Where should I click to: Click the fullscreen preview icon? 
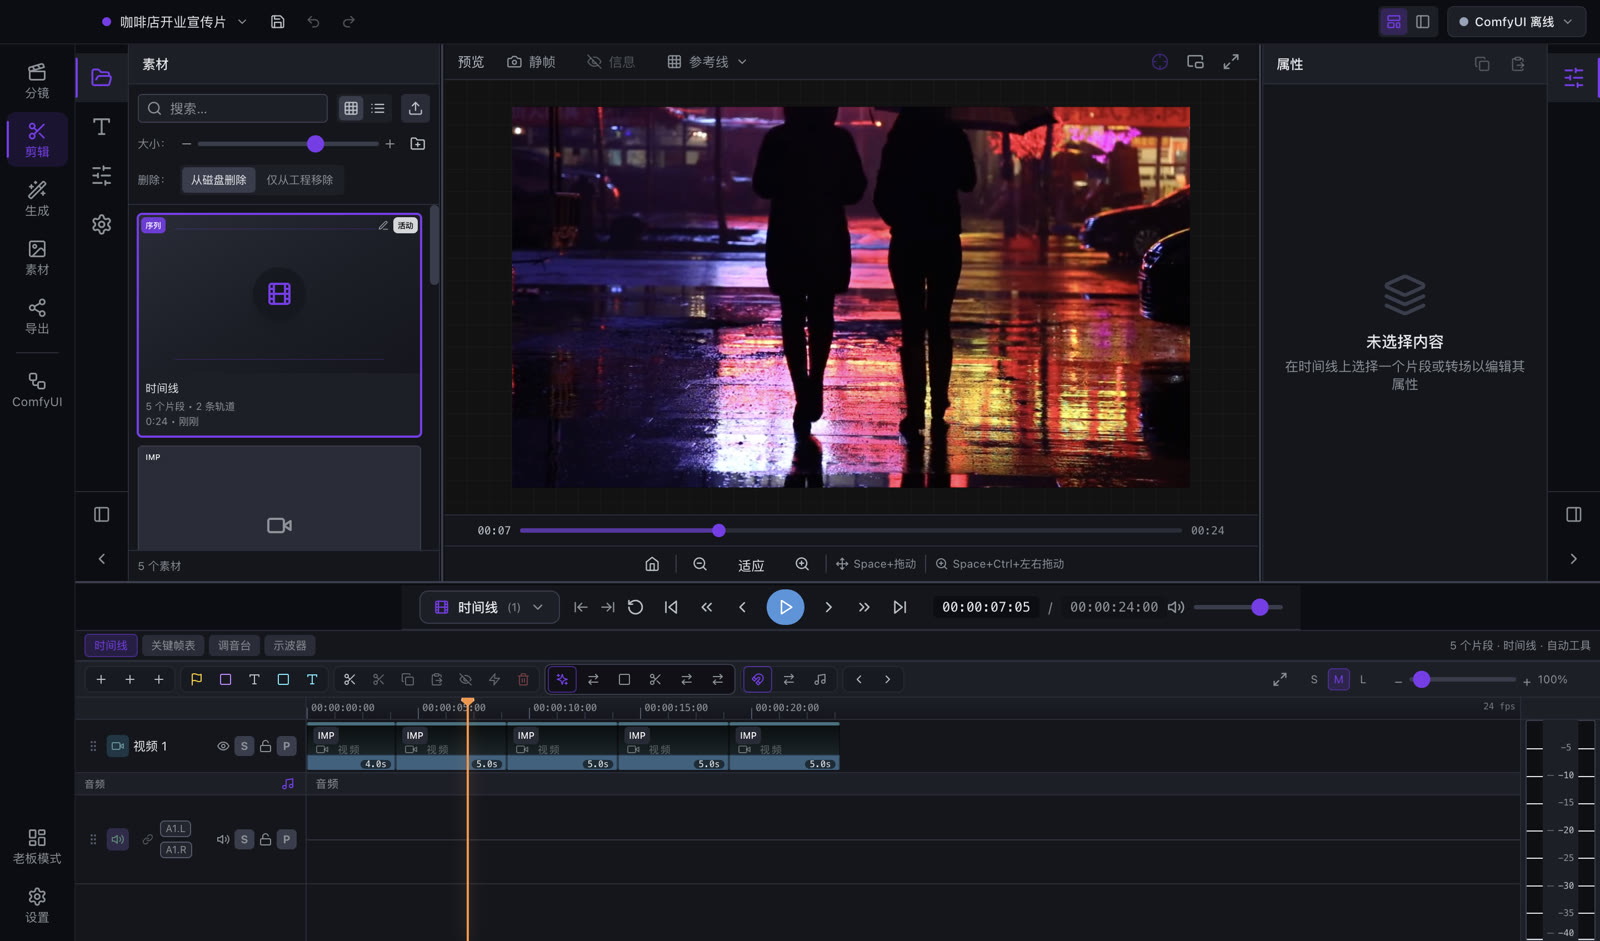click(x=1231, y=62)
